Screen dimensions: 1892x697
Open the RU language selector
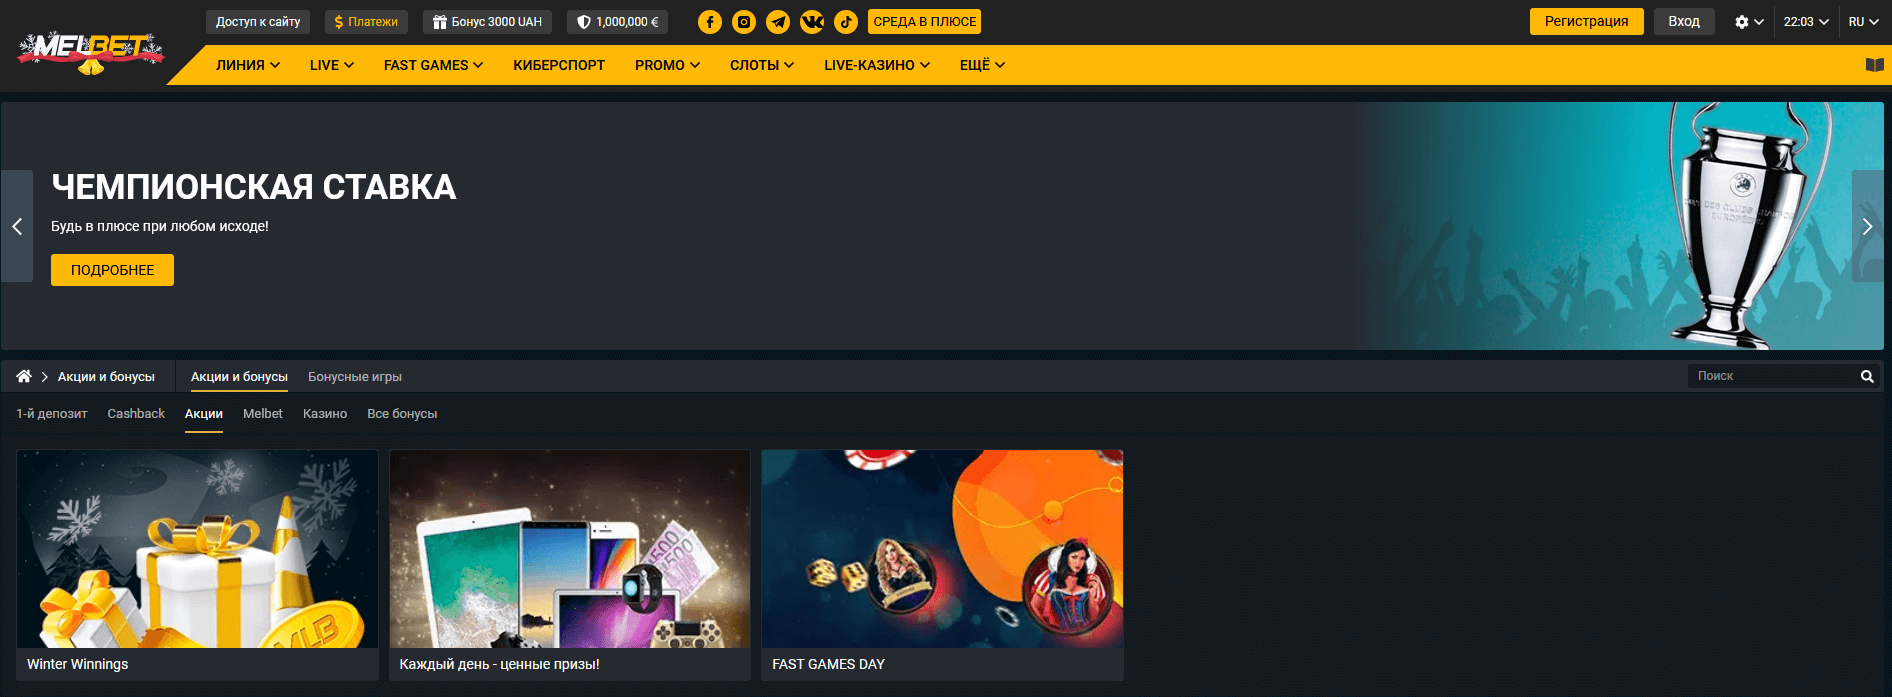pos(1863,22)
